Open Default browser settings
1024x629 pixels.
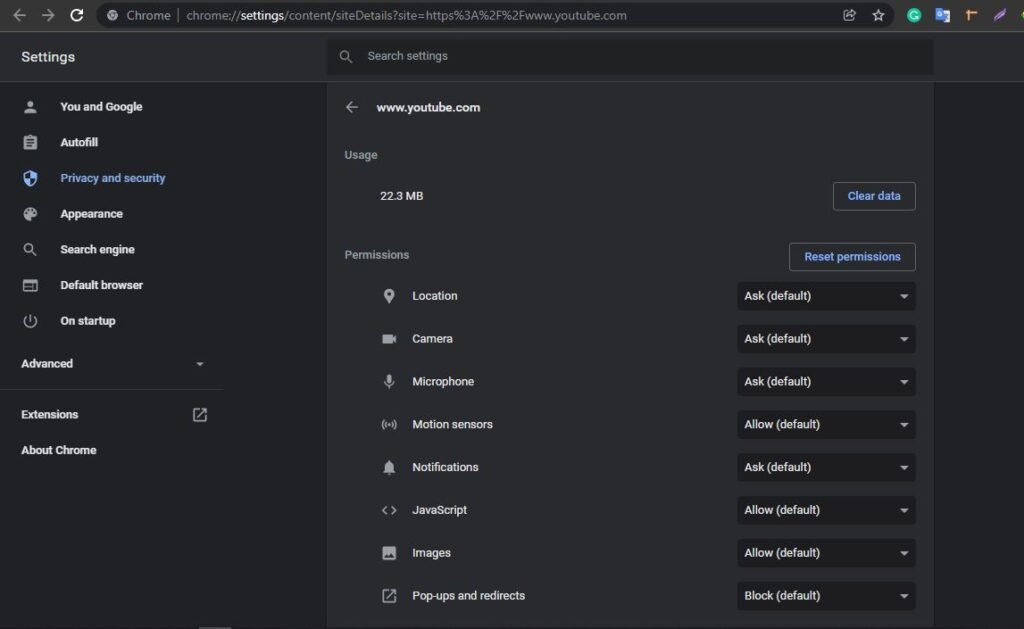click(x=101, y=285)
